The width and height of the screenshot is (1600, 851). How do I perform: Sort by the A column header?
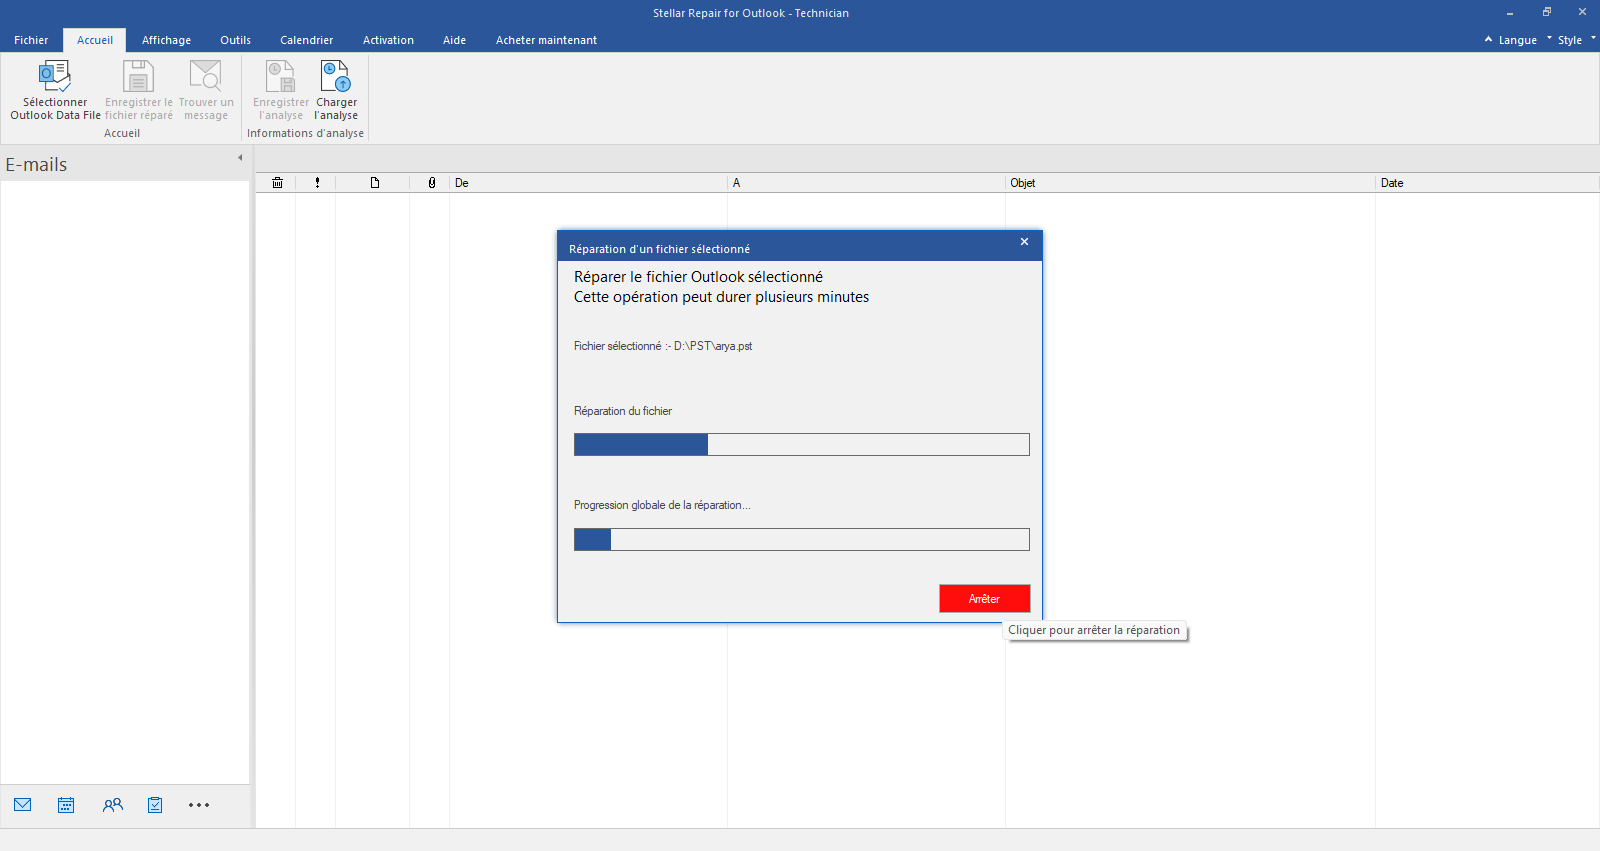click(866, 183)
